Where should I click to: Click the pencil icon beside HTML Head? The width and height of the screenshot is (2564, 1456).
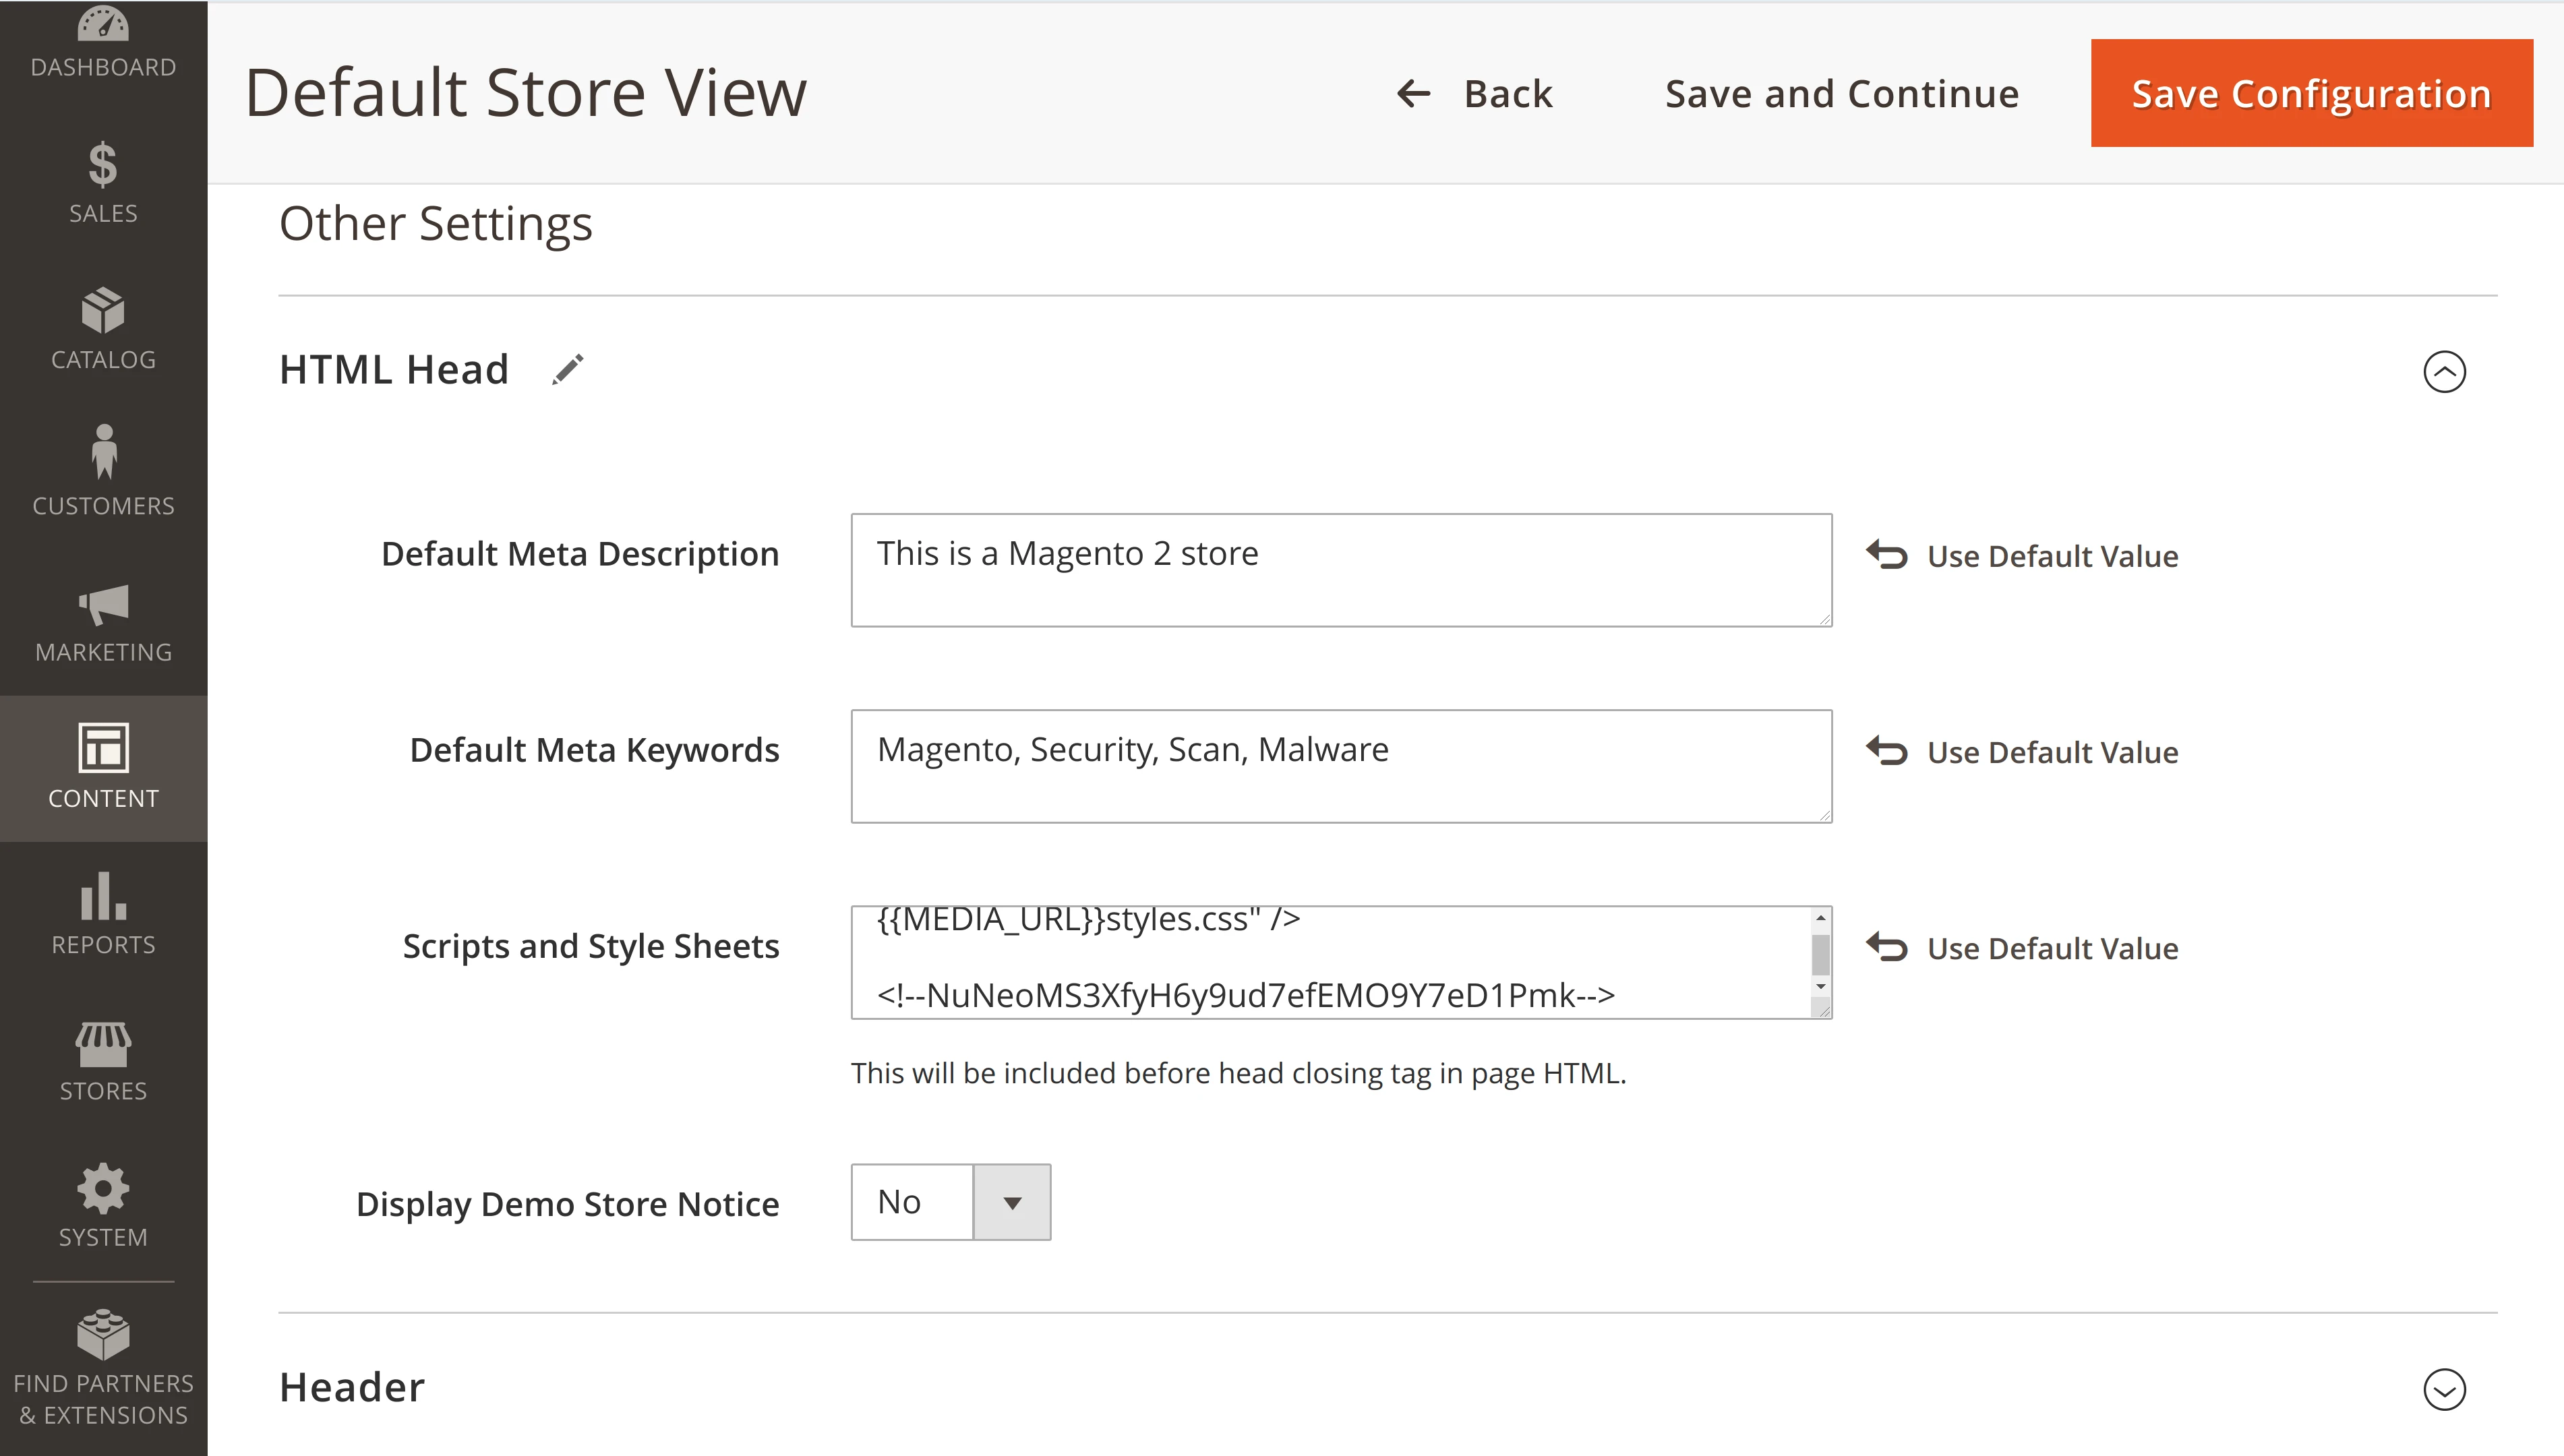click(568, 370)
